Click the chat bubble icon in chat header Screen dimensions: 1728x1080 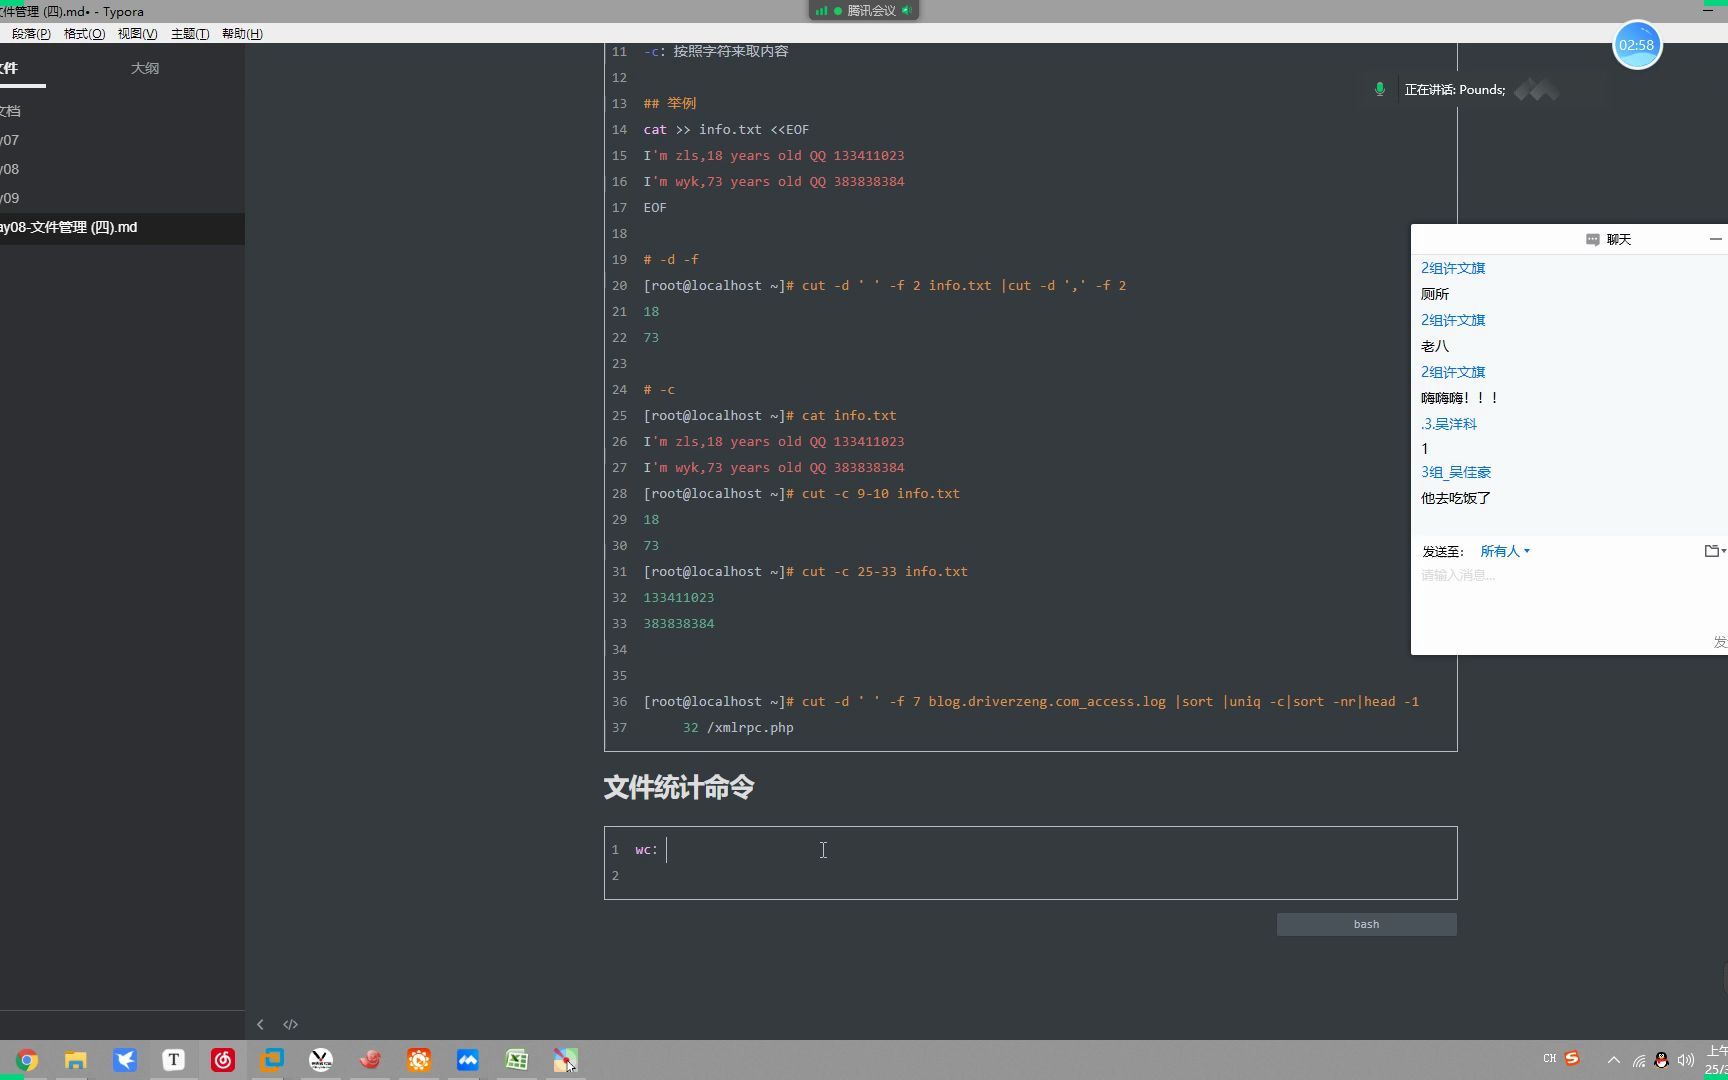[1592, 239]
